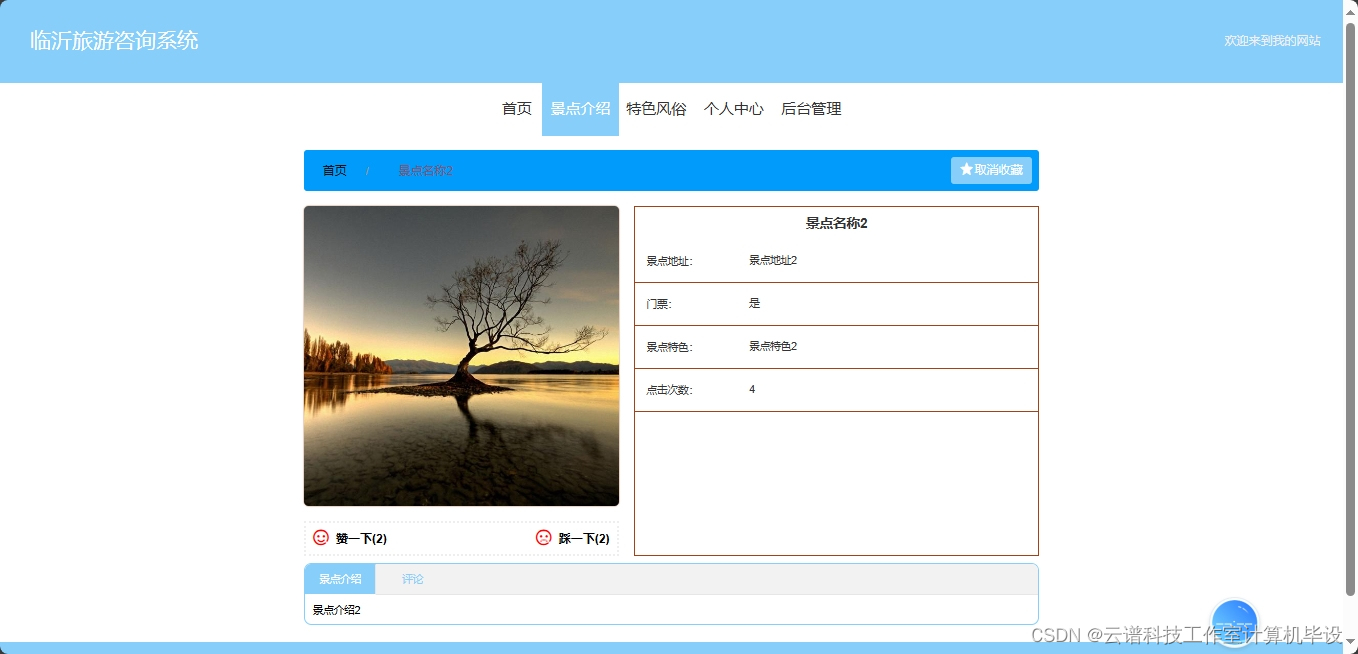Click the smiley face icon beside 赞一下

(x=321, y=537)
